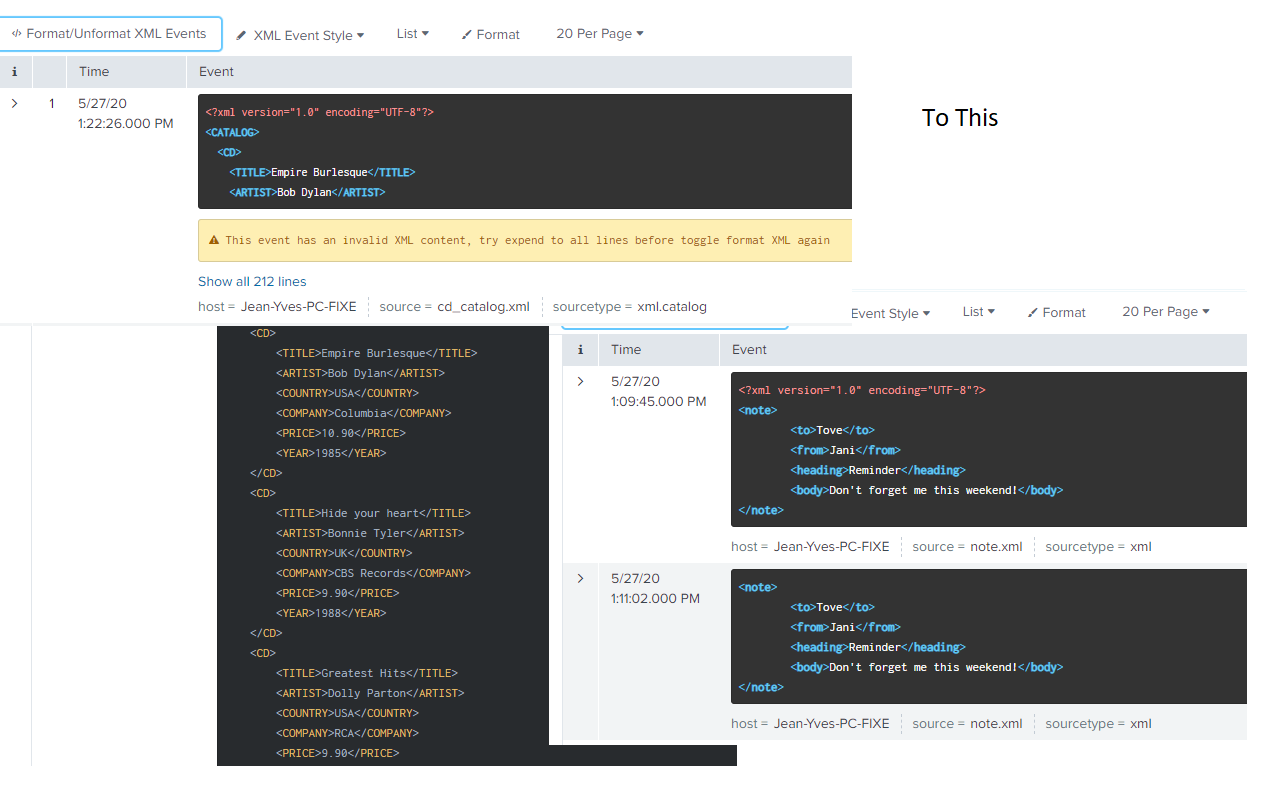The width and height of the screenshot is (1280, 800).
Task: Open the Format dropdown beside 20 Per Page in the upper toolbar
Action: click(x=491, y=34)
